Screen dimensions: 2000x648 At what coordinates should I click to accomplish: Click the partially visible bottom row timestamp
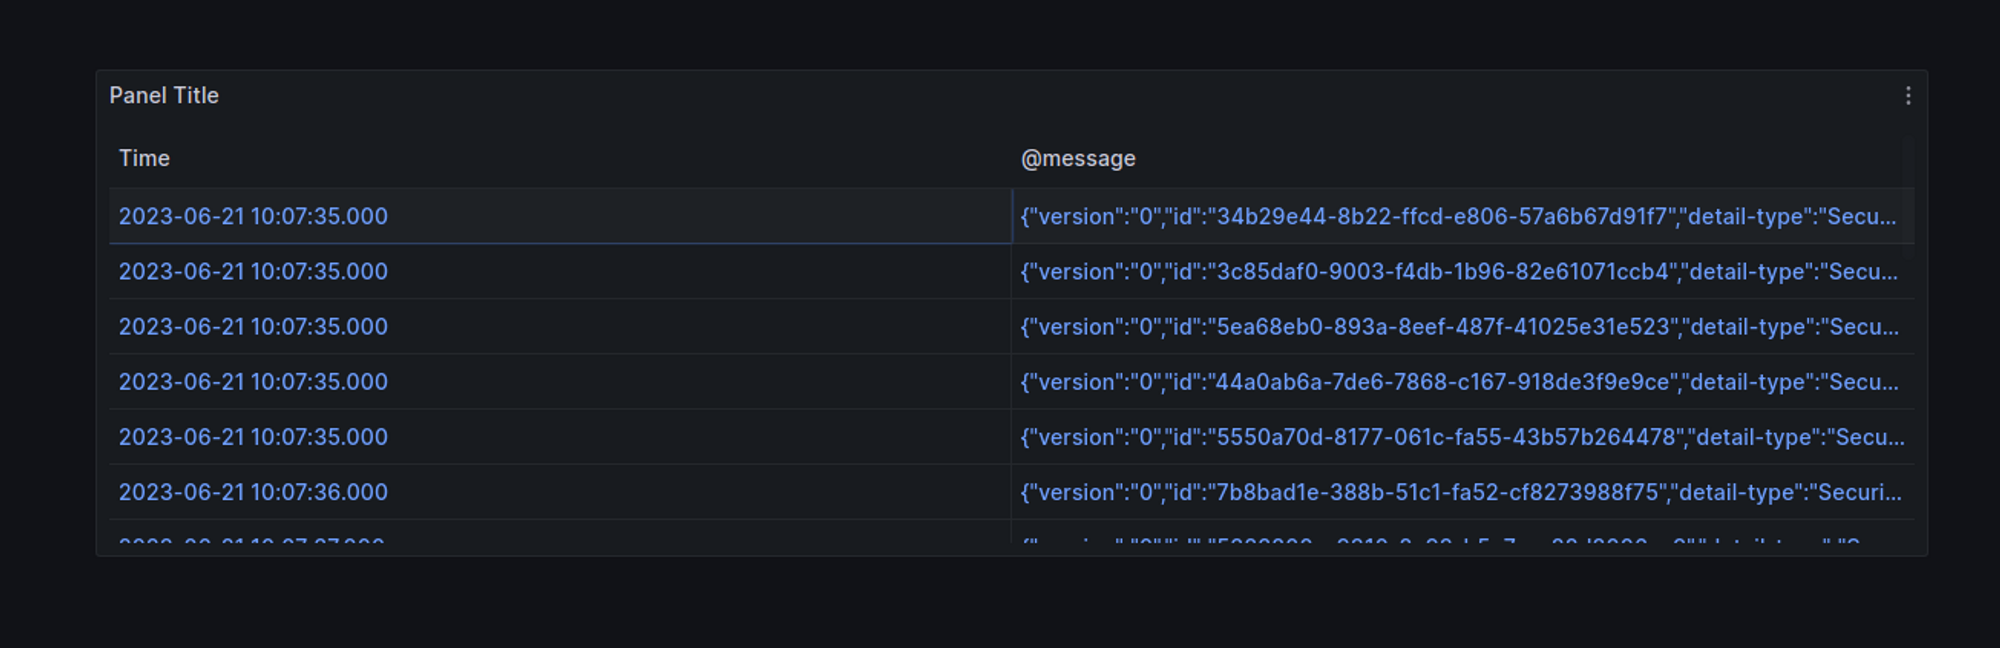tap(252, 540)
